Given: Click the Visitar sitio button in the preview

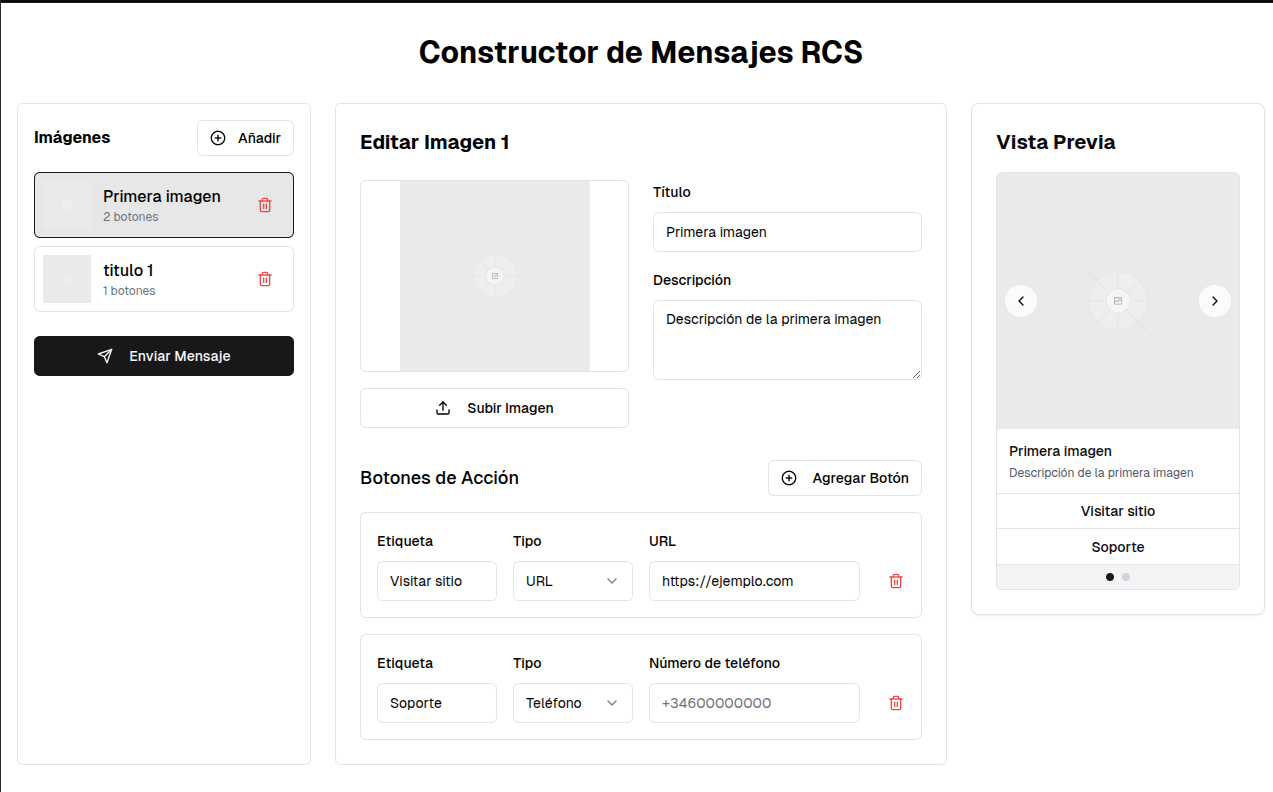Looking at the screenshot, I should click(x=1117, y=511).
